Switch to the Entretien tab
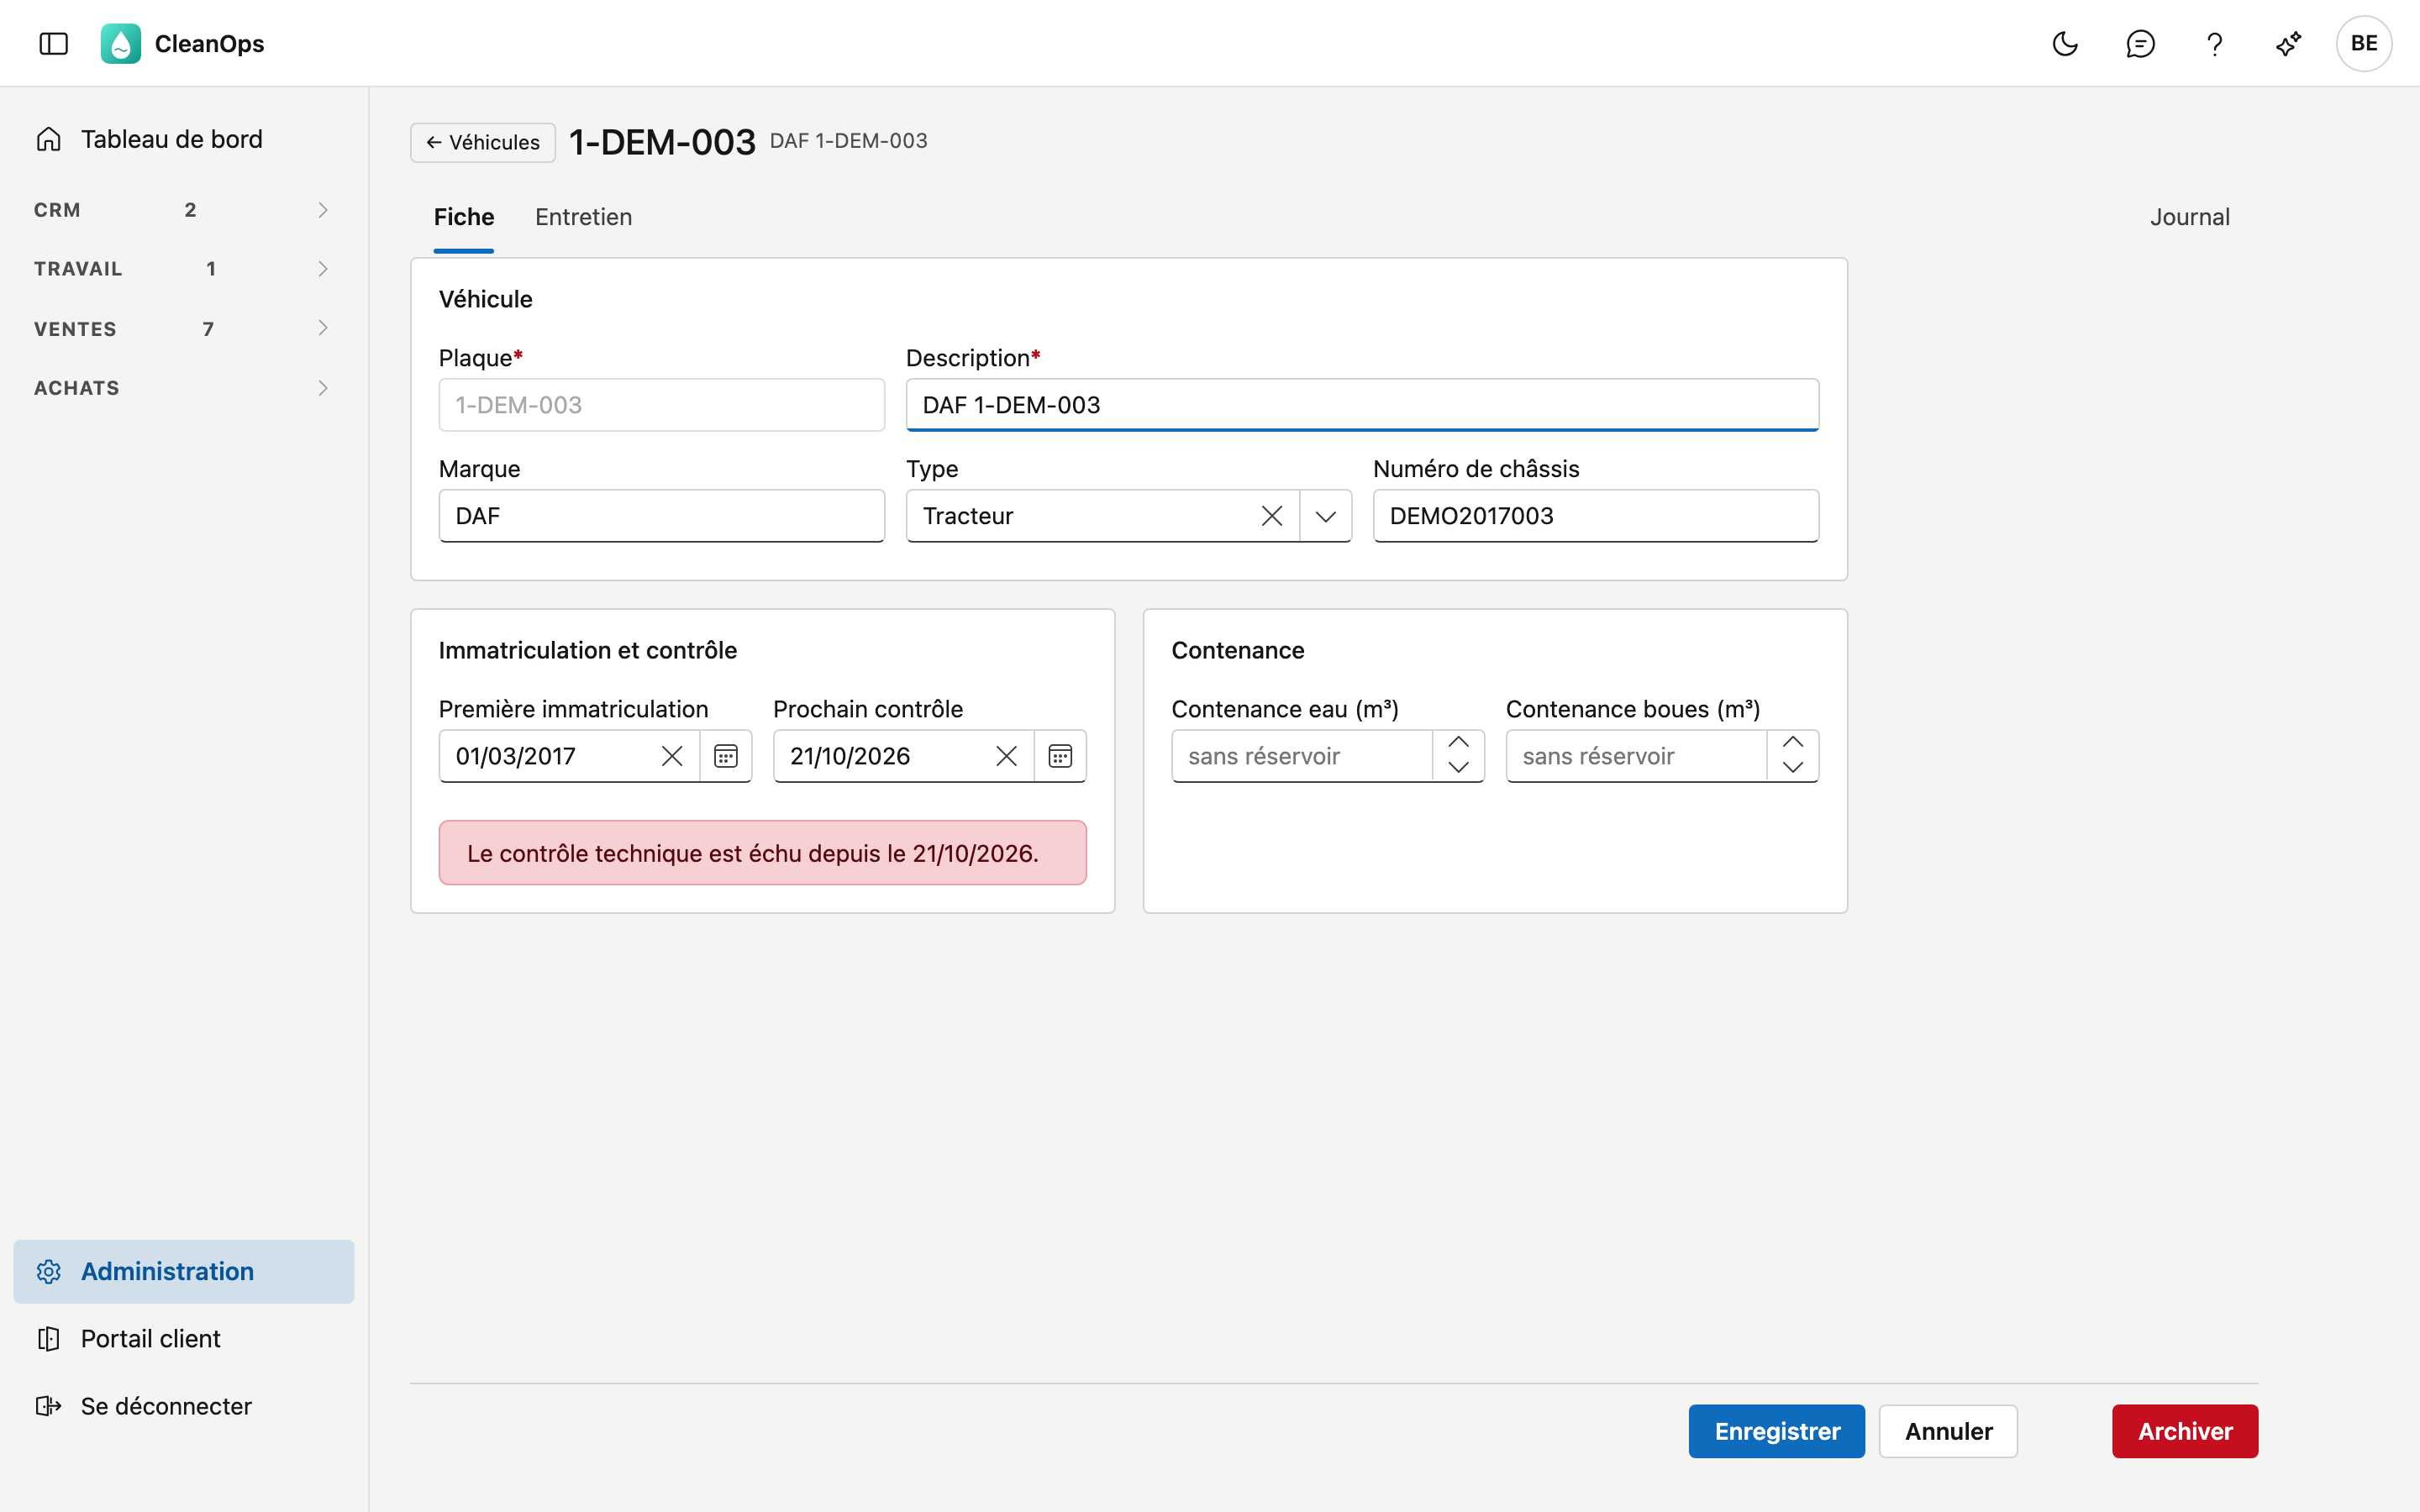Screen dimensions: 2420x1512 (583, 217)
